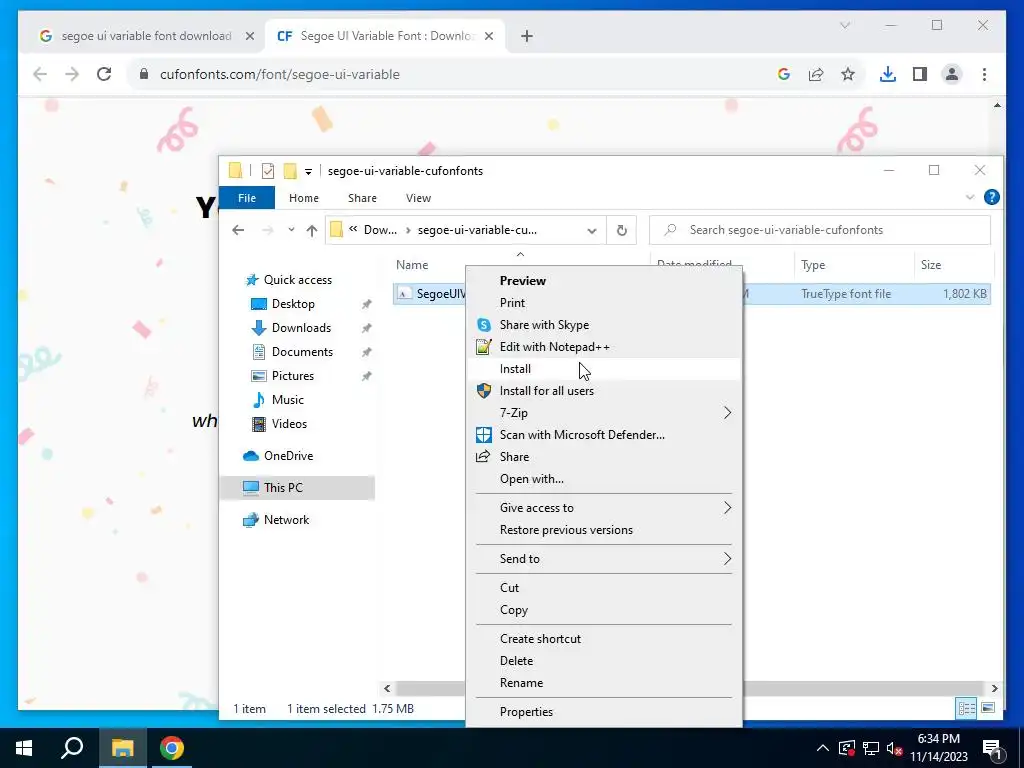This screenshot has height=768, width=1024.
Task: Click Chrome's forward navigation arrow
Action: (x=72, y=74)
